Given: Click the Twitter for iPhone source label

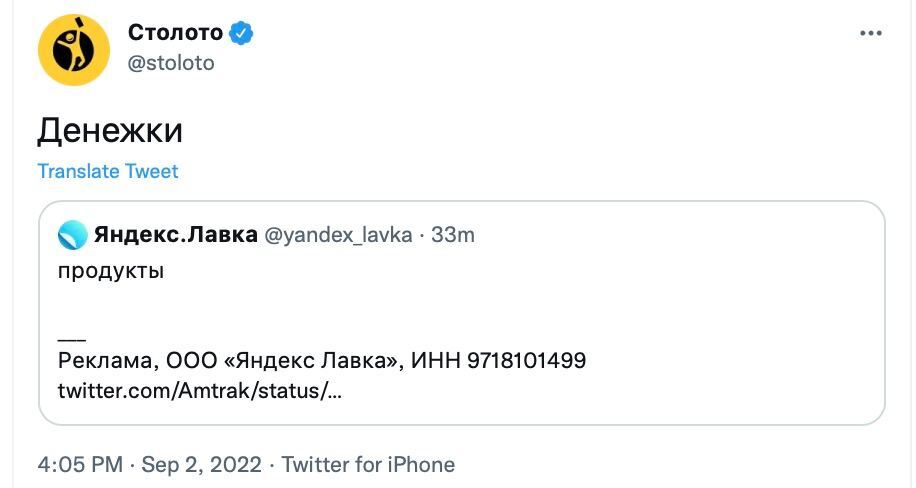Looking at the screenshot, I should pyautogui.click(x=368, y=465).
